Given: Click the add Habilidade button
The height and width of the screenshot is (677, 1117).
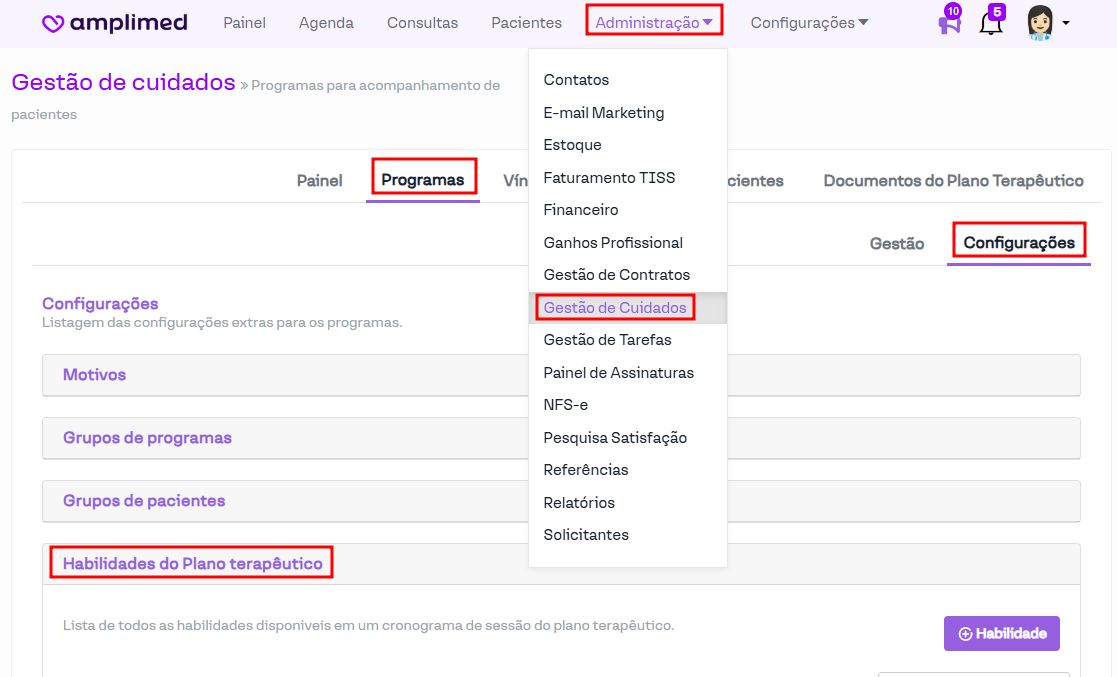Looking at the screenshot, I should click(x=1001, y=633).
